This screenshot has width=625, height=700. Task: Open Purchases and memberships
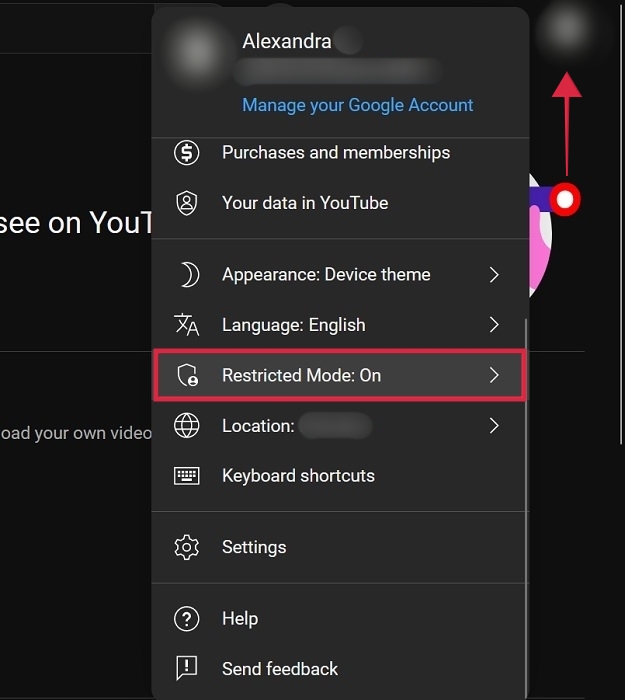coord(340,153)
